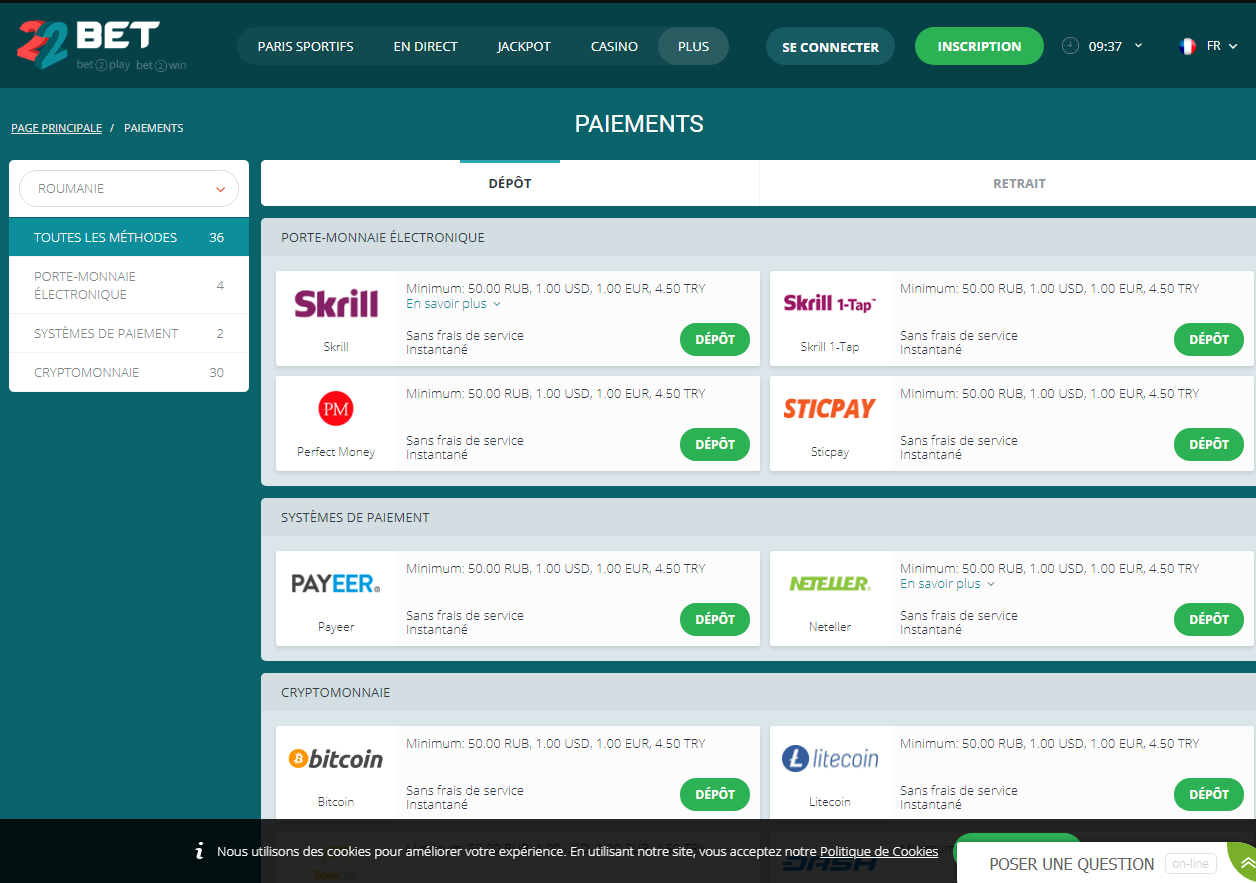Click the Sticpay logo

pos(829,408)
